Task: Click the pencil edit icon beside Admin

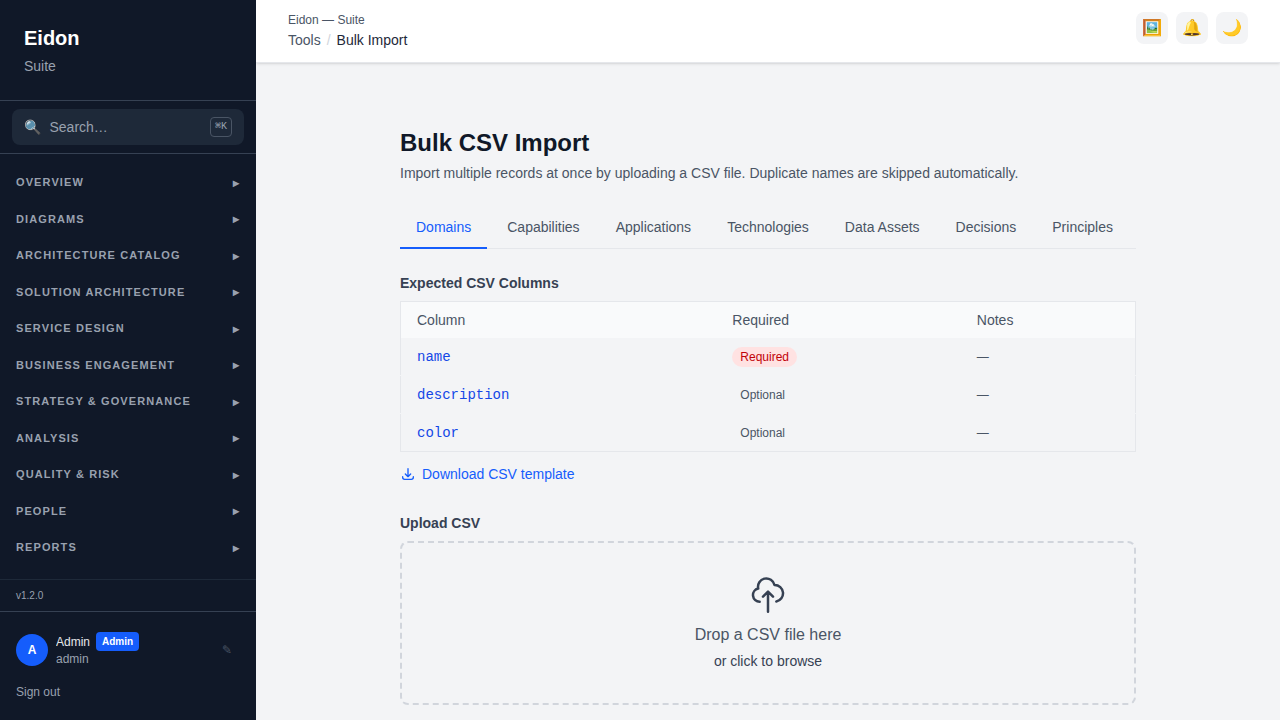Action: coord(227,650)
